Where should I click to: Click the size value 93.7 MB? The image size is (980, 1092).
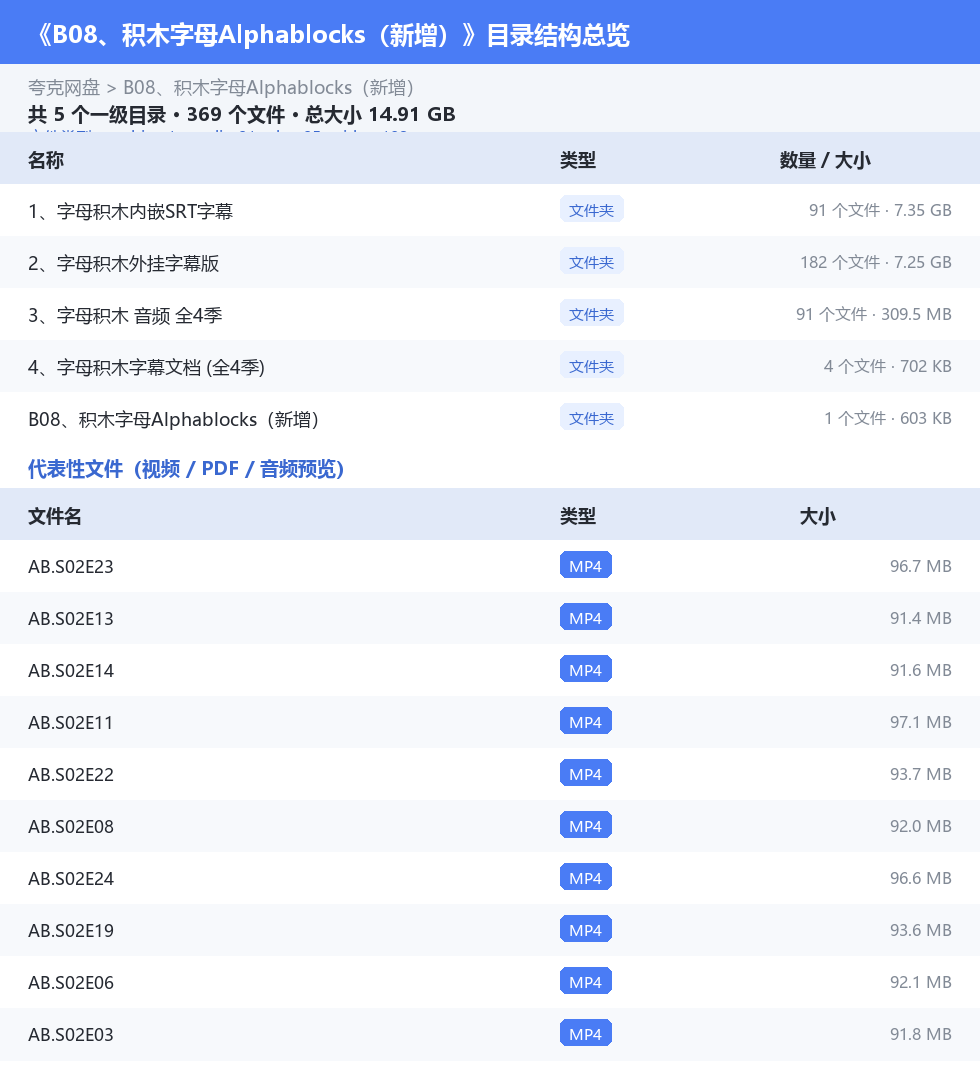pyautogui.click(x=920, y=774)
